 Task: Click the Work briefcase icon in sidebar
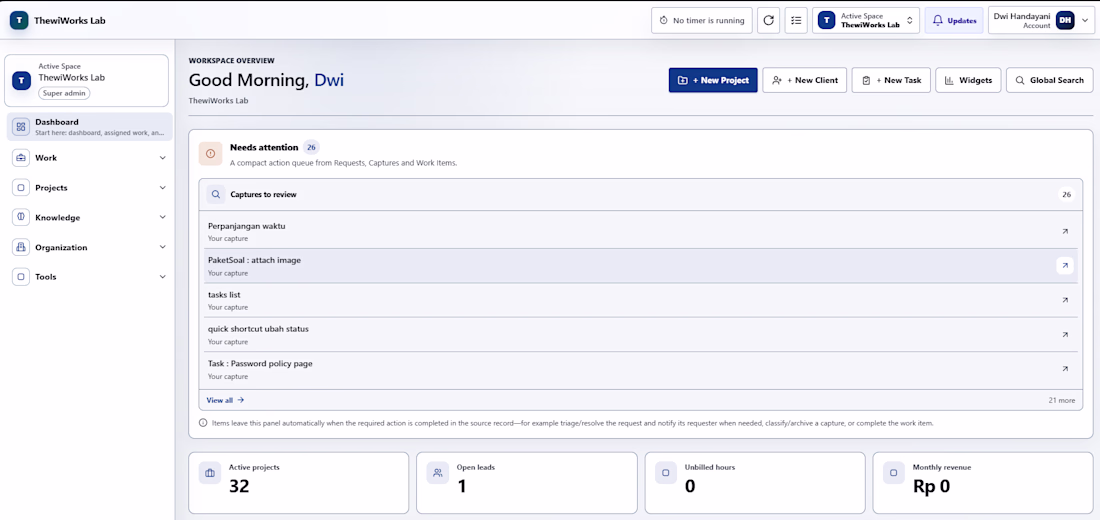(21, 158)
